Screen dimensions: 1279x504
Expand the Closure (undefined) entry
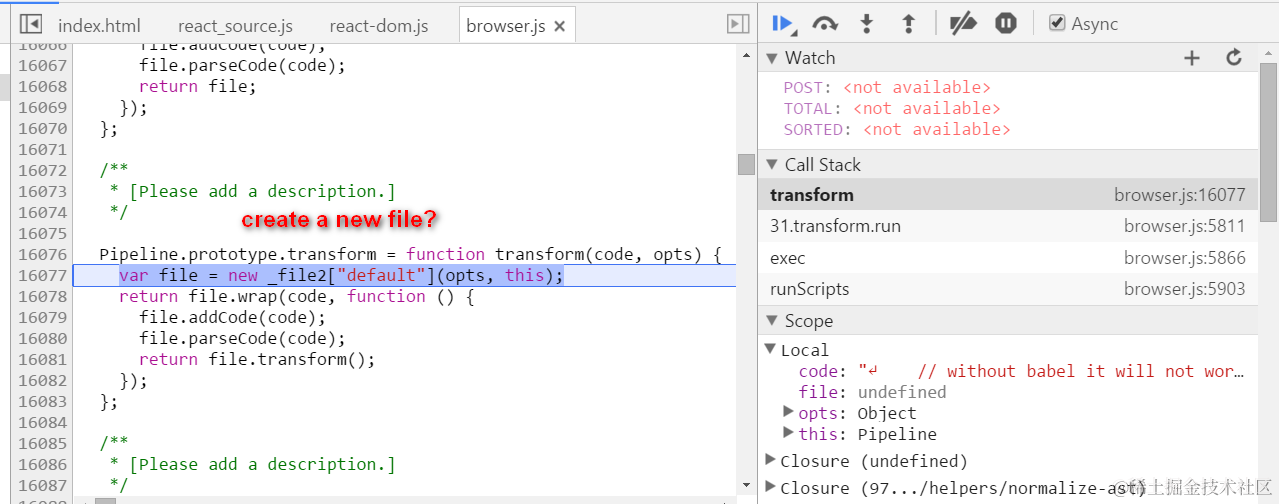[770, 460]
